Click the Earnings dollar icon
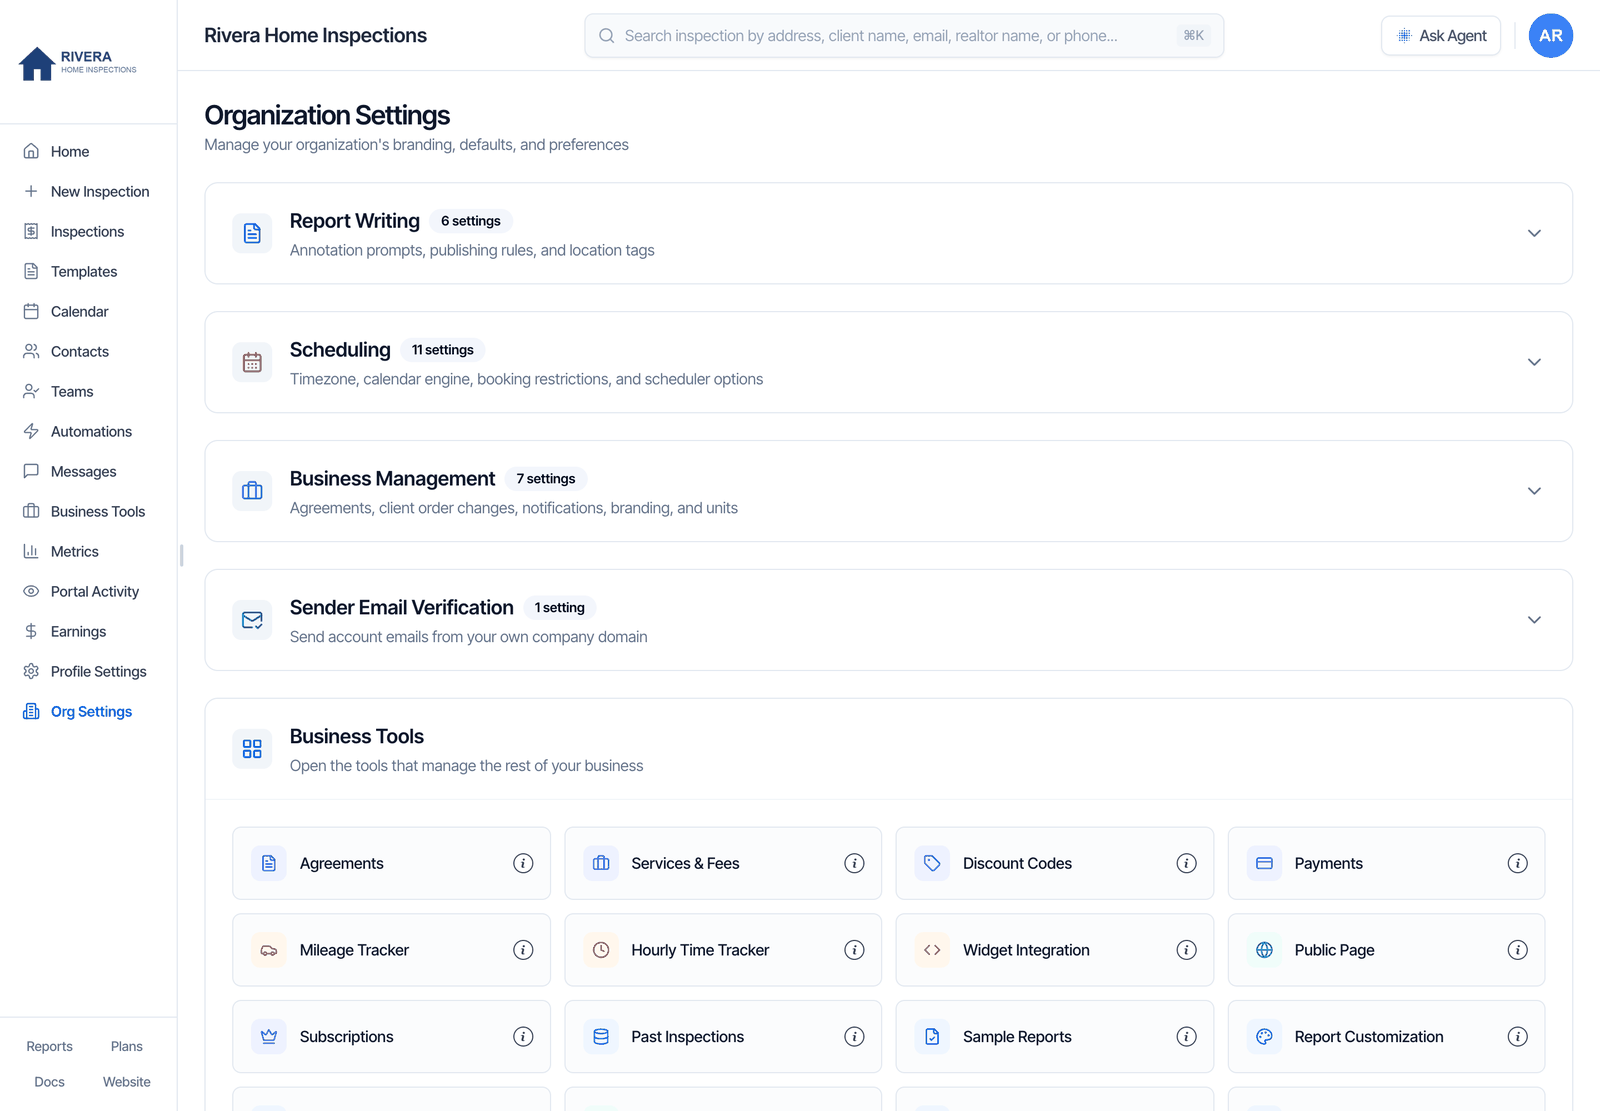The image size is (1600, 1111). pos(31,631)
